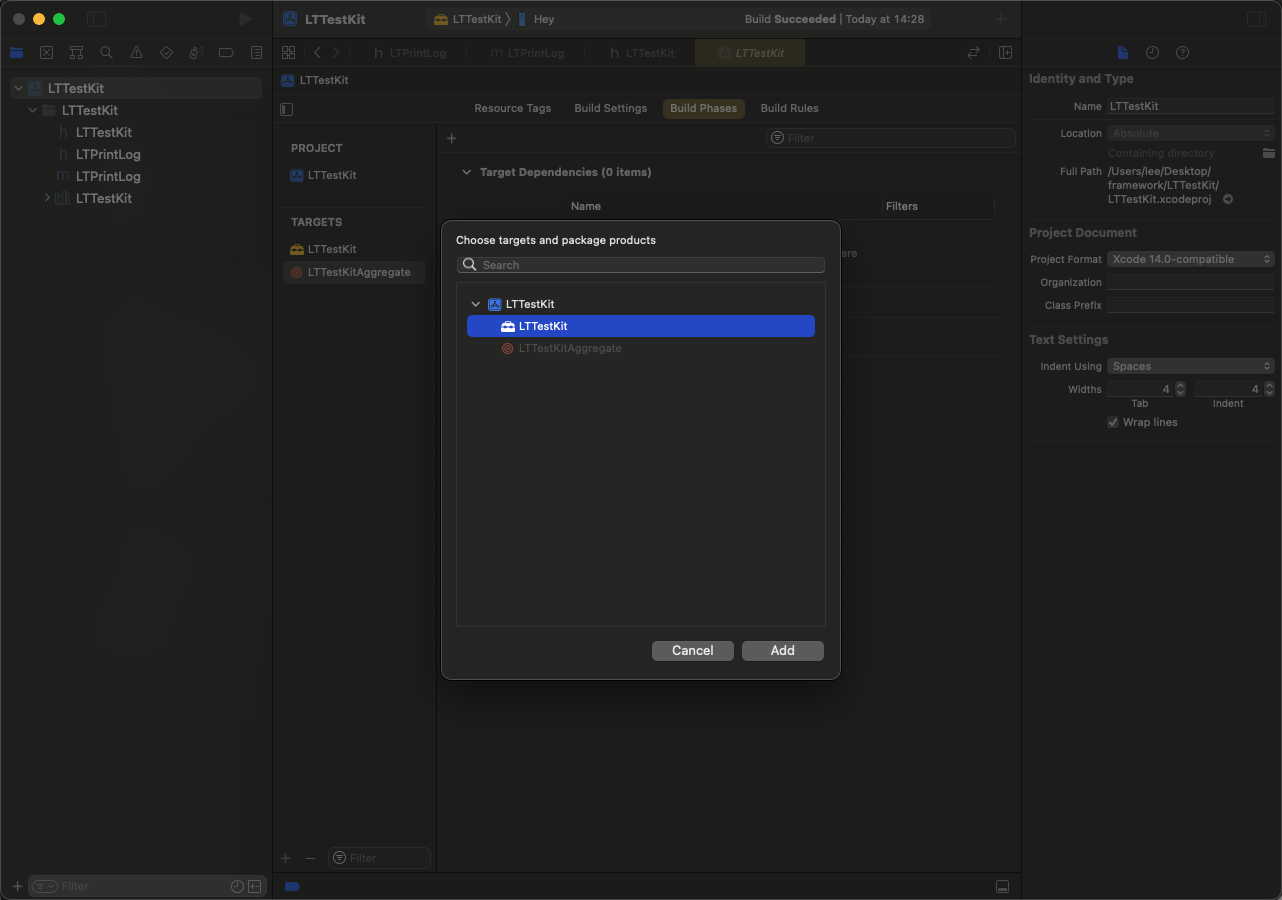Screen dimensions: 1282x900
Task: Click the editor review swap arrows icon
Action: 973,53
